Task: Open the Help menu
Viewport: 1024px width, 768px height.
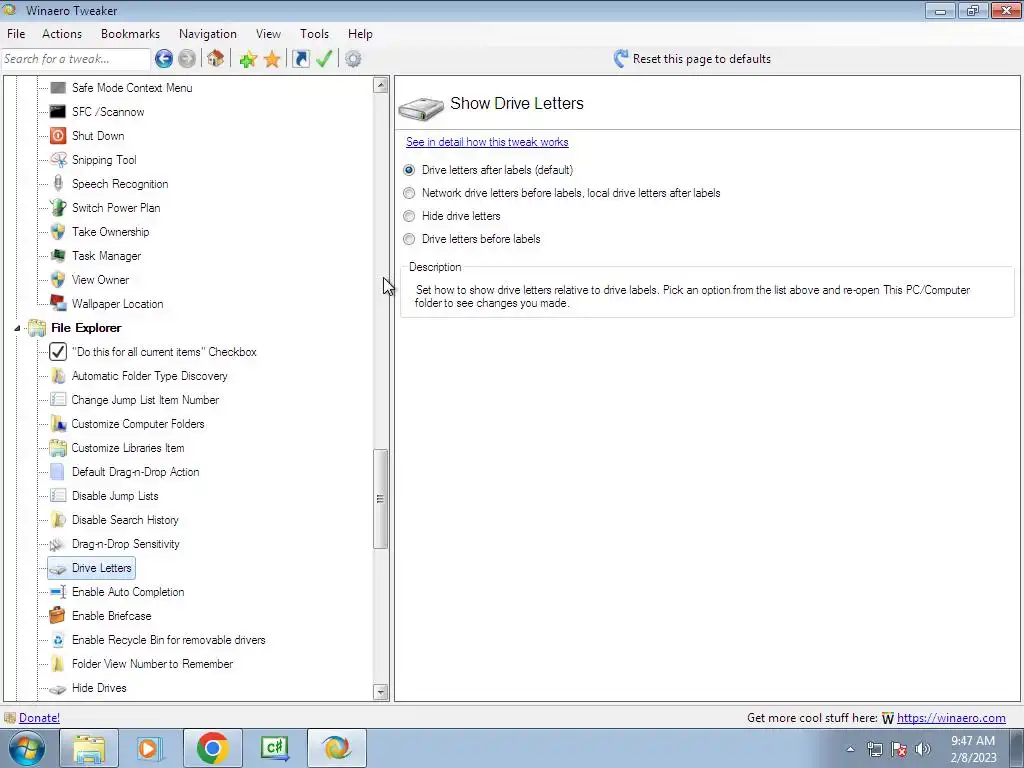Action: [x=360, y=34]
